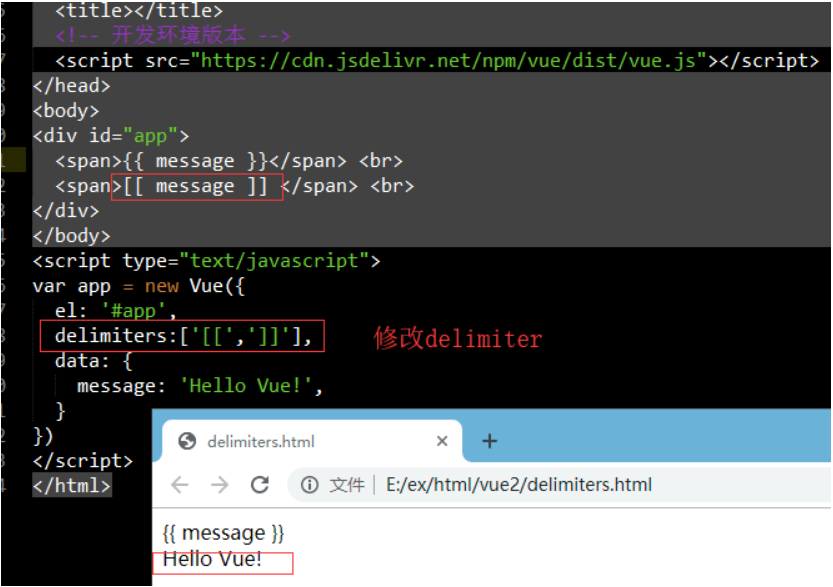
Task: Click the closing </body> tag line
Action: 72,236
